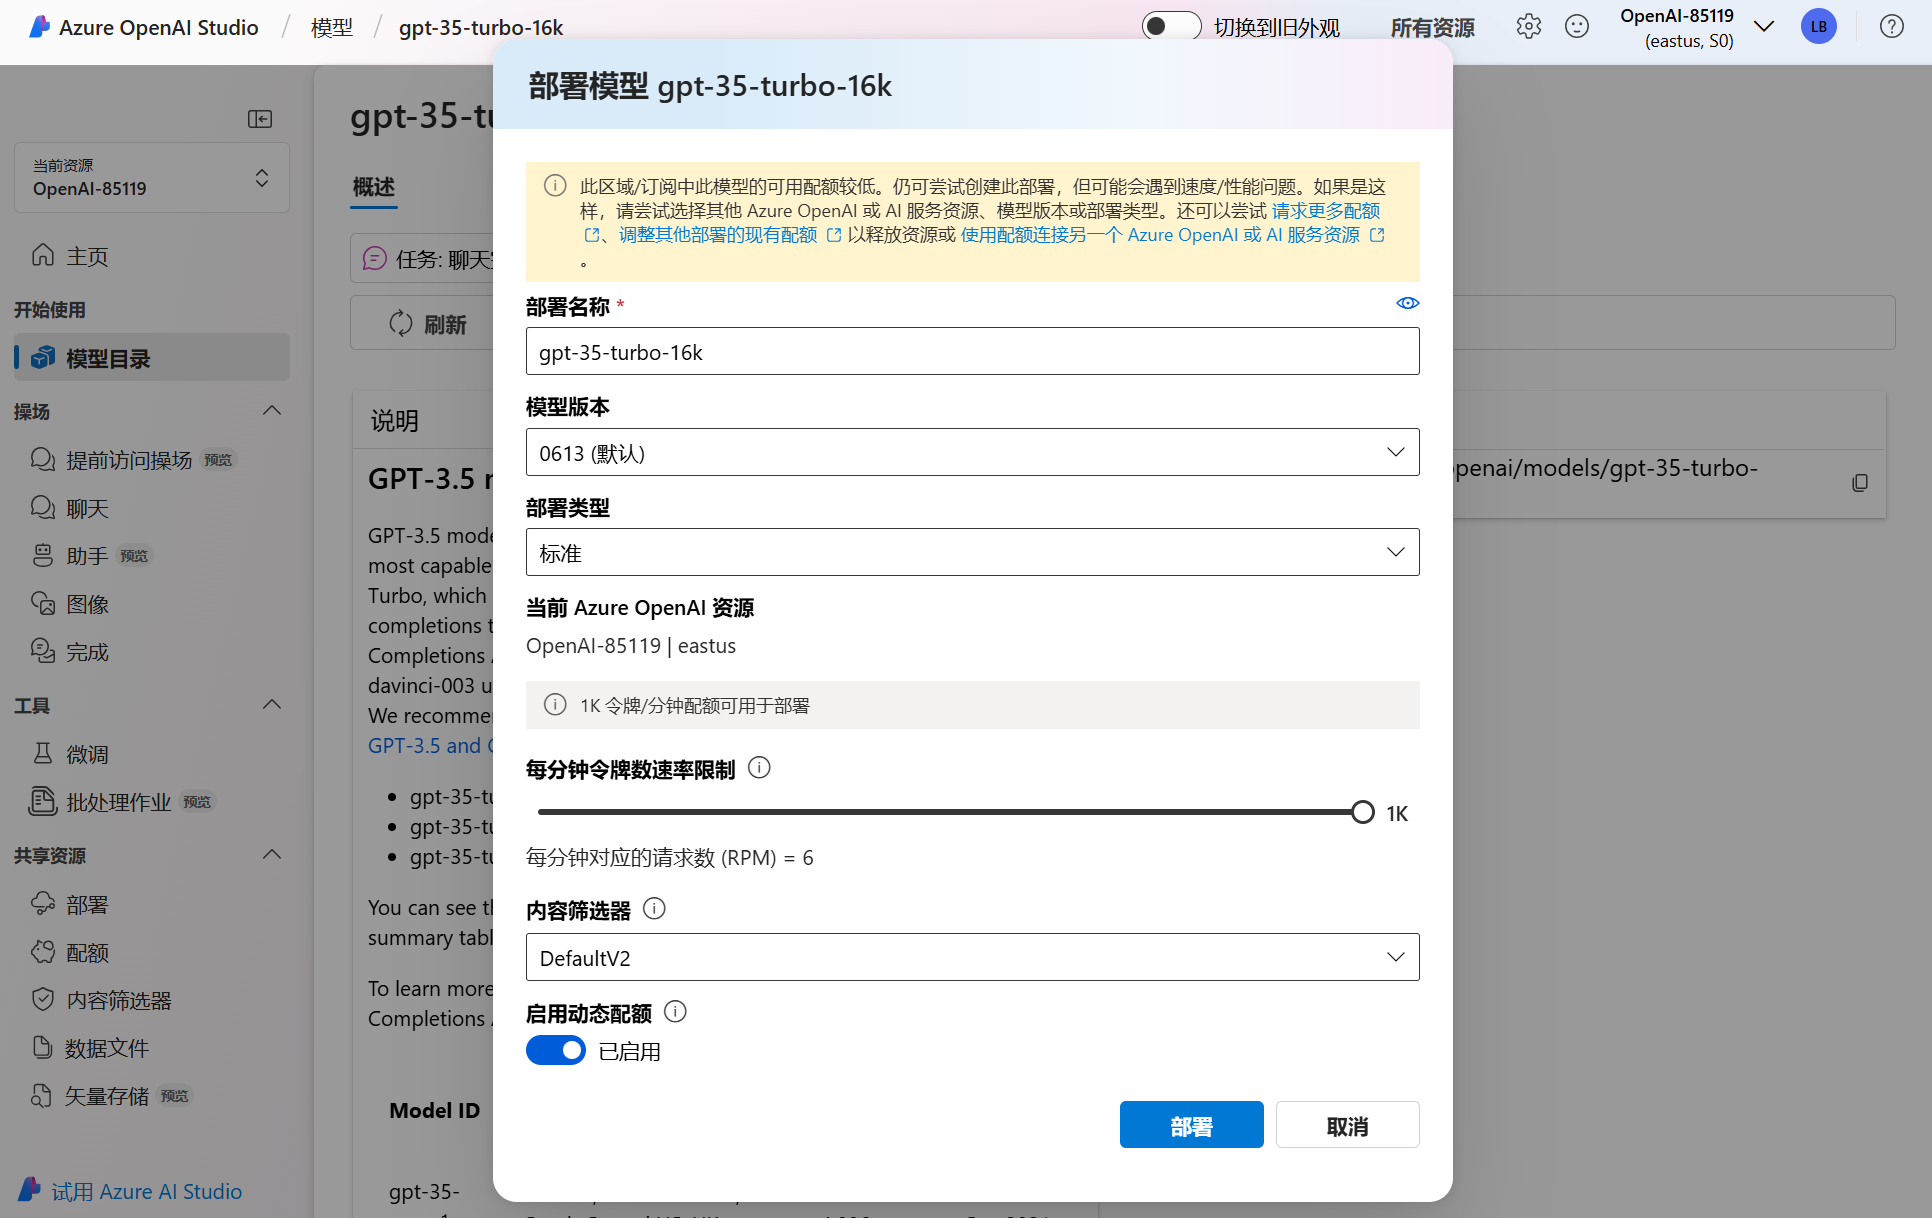Open the 内容筛选器 dropdown showing DefaultV2

pos(972,957)
